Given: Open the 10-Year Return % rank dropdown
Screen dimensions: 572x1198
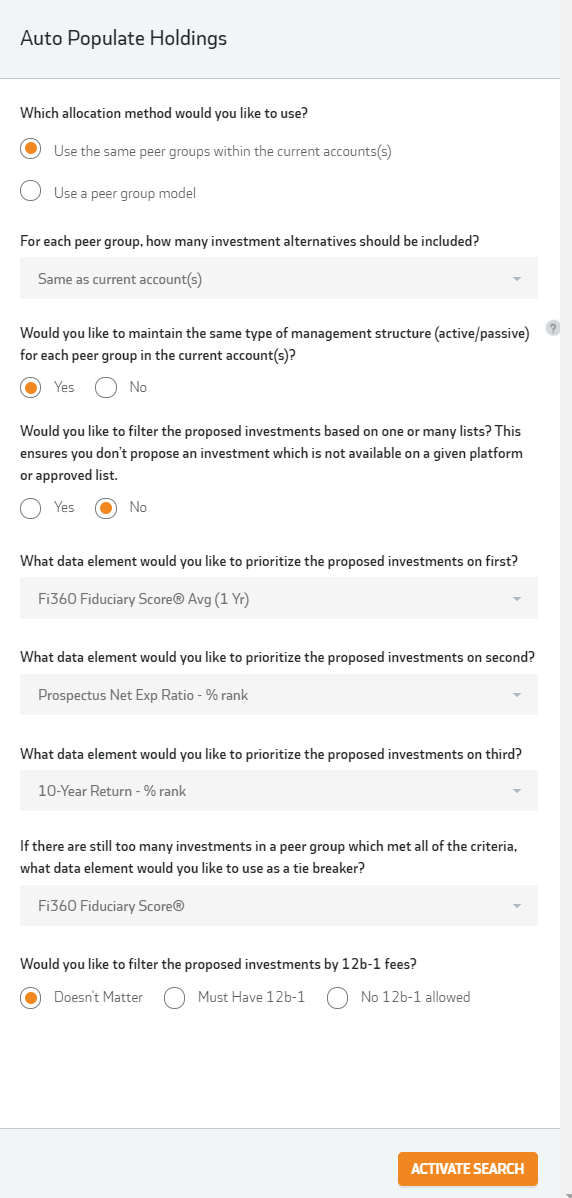Looking at the screenshot, I should click(279, 791).
